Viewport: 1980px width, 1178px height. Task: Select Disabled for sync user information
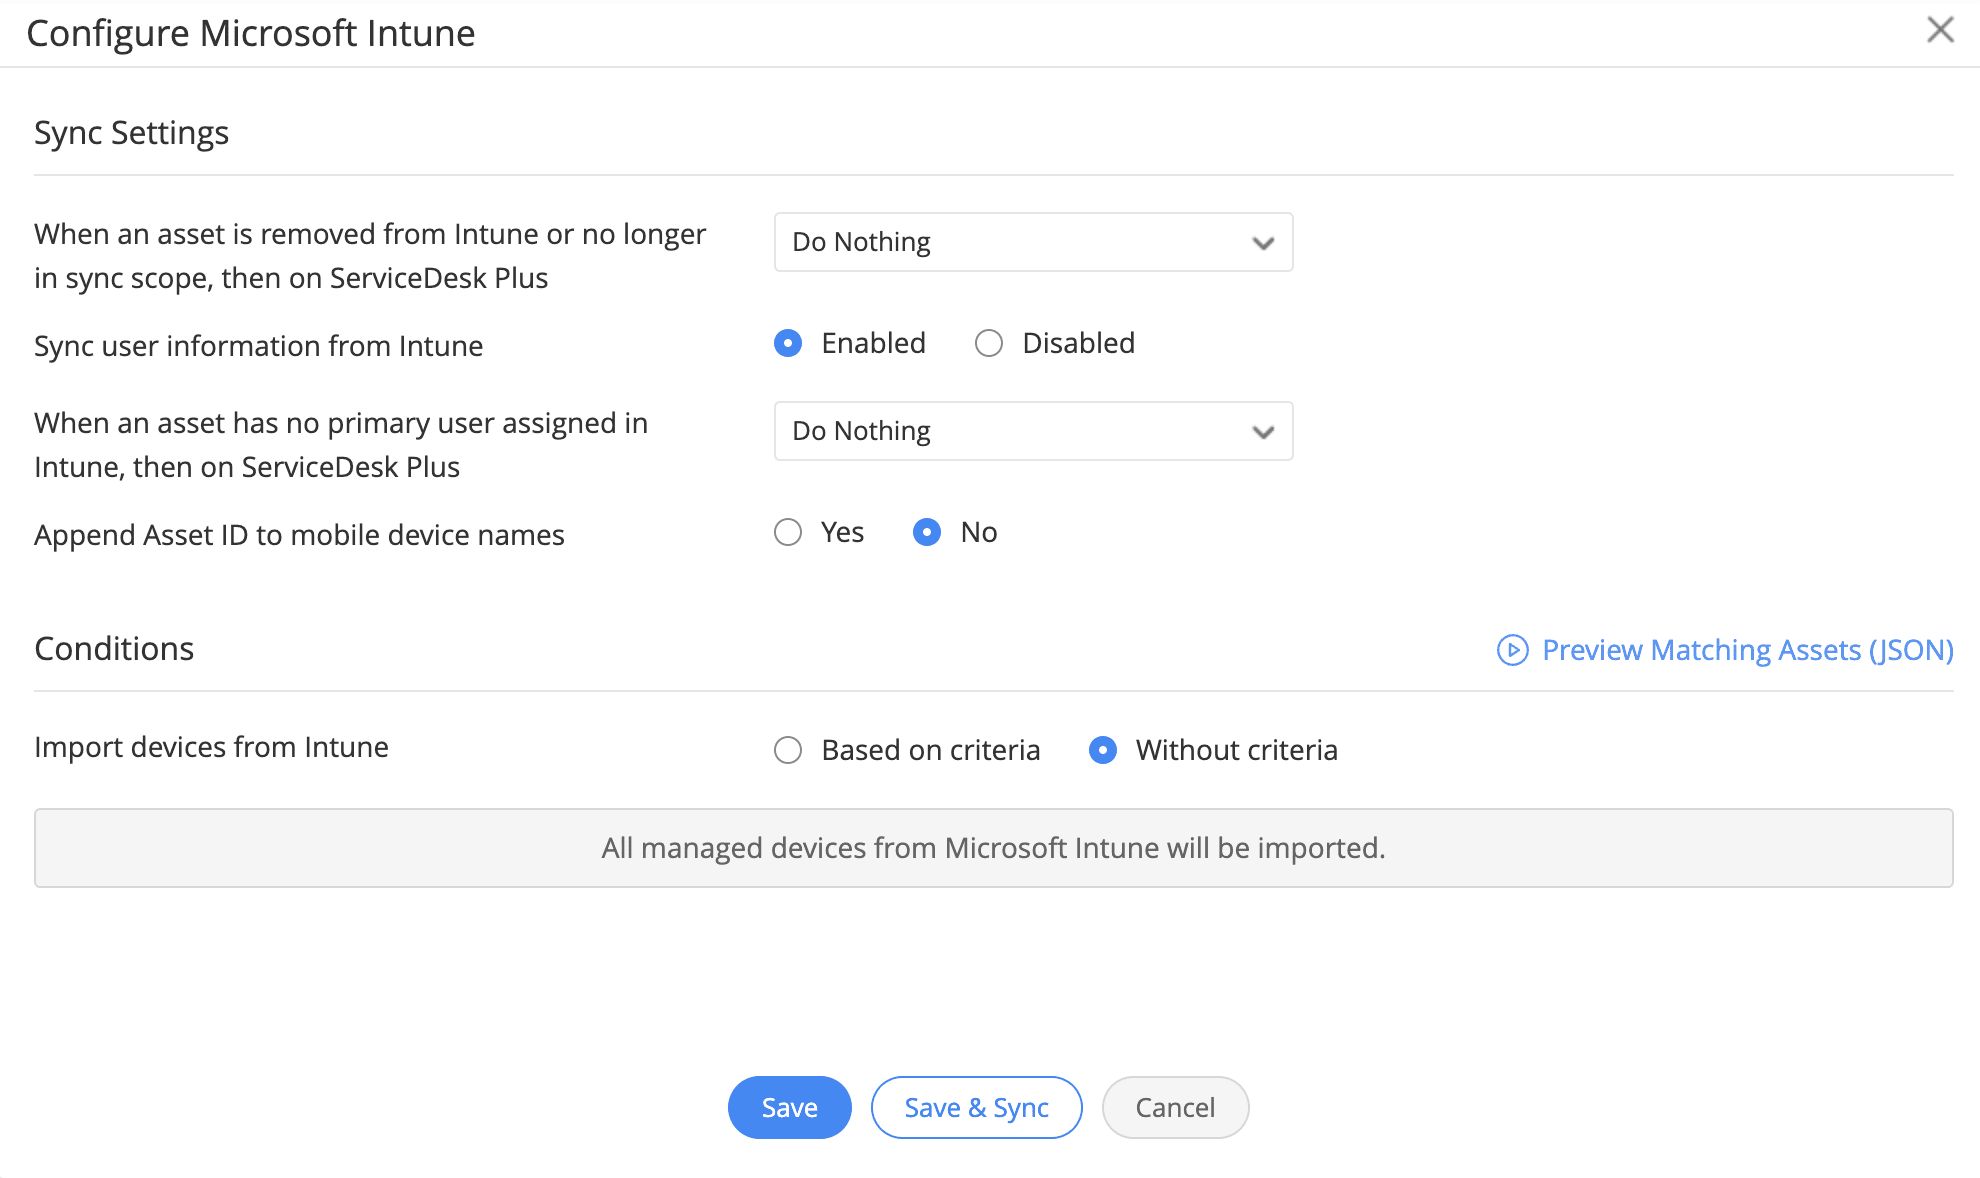pos(989,343)
